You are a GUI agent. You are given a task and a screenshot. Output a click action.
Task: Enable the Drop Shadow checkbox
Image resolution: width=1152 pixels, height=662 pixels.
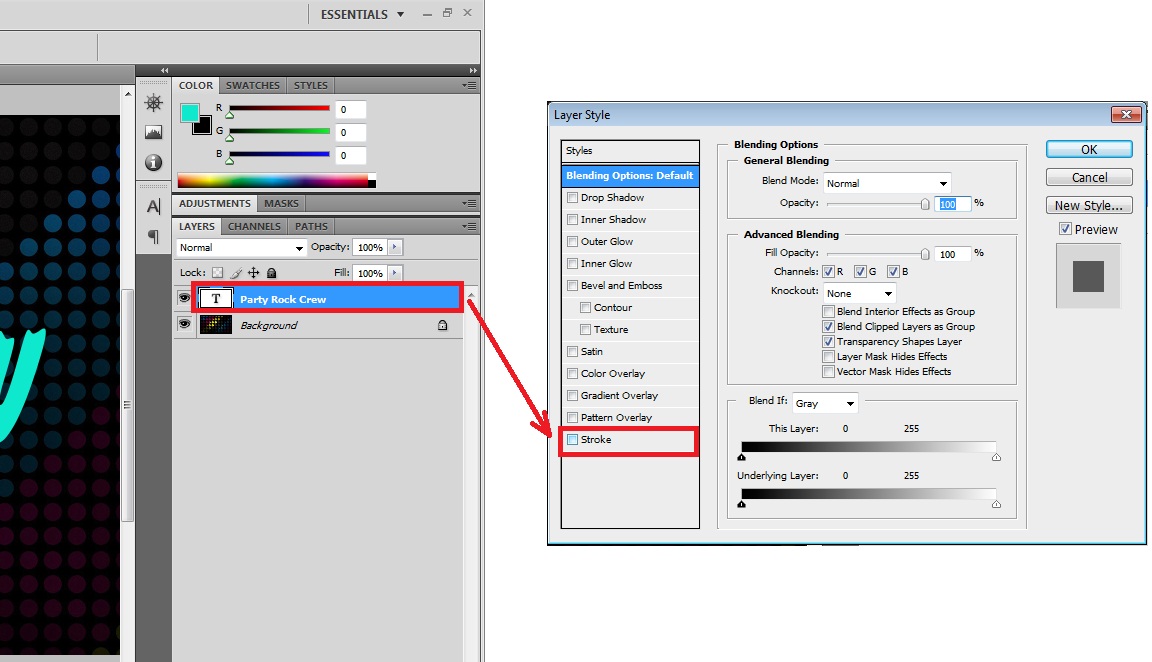click(x=572, y=197)
